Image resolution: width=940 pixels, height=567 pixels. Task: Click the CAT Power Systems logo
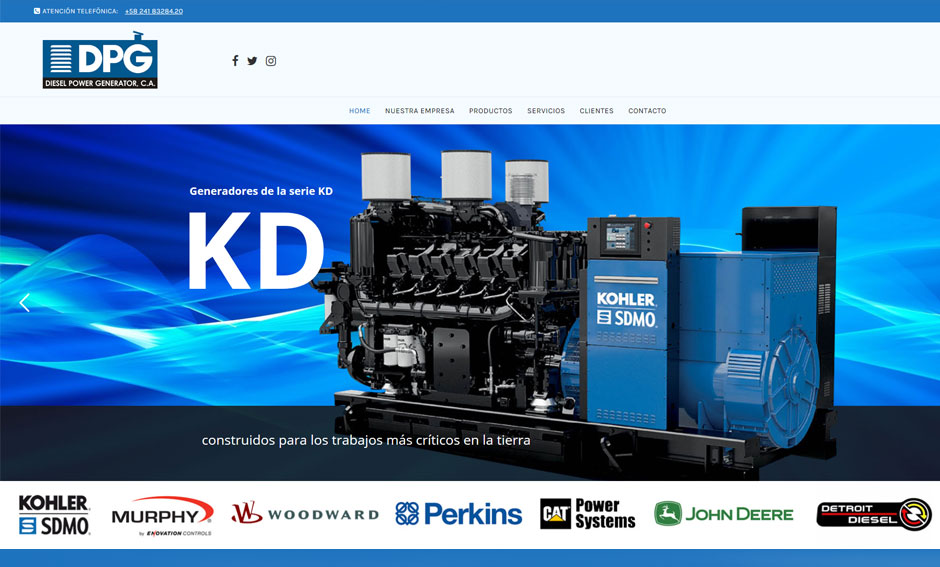[588, 514]
